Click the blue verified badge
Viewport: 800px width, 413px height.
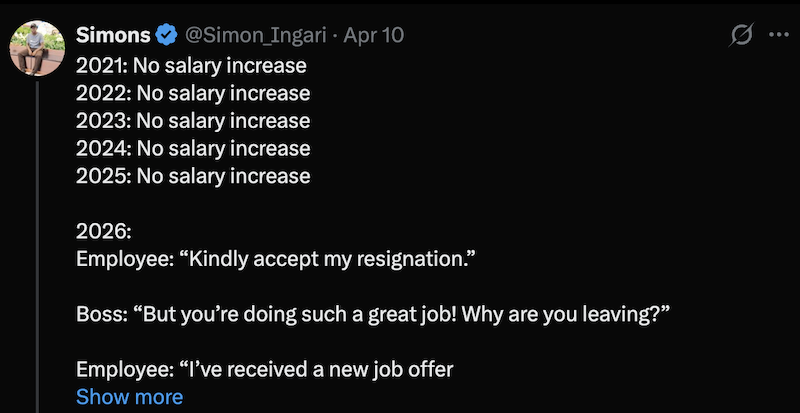tap(168, 36)
